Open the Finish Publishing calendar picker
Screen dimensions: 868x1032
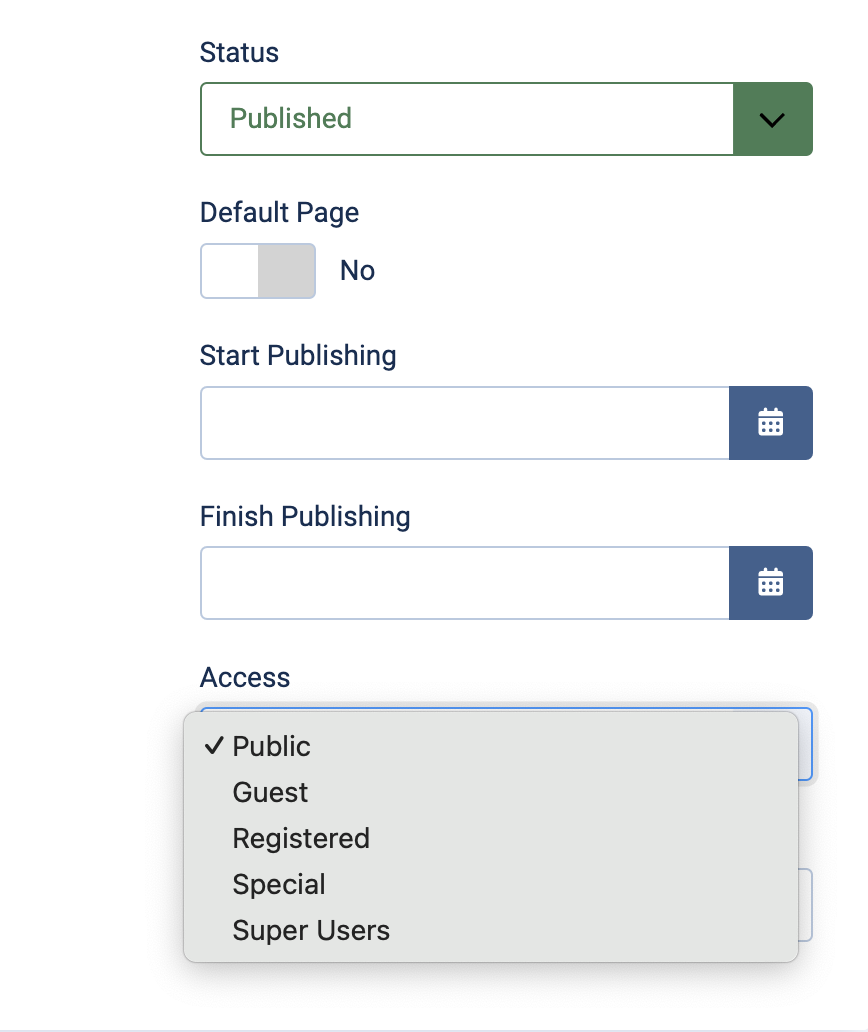tap(770, 583)
